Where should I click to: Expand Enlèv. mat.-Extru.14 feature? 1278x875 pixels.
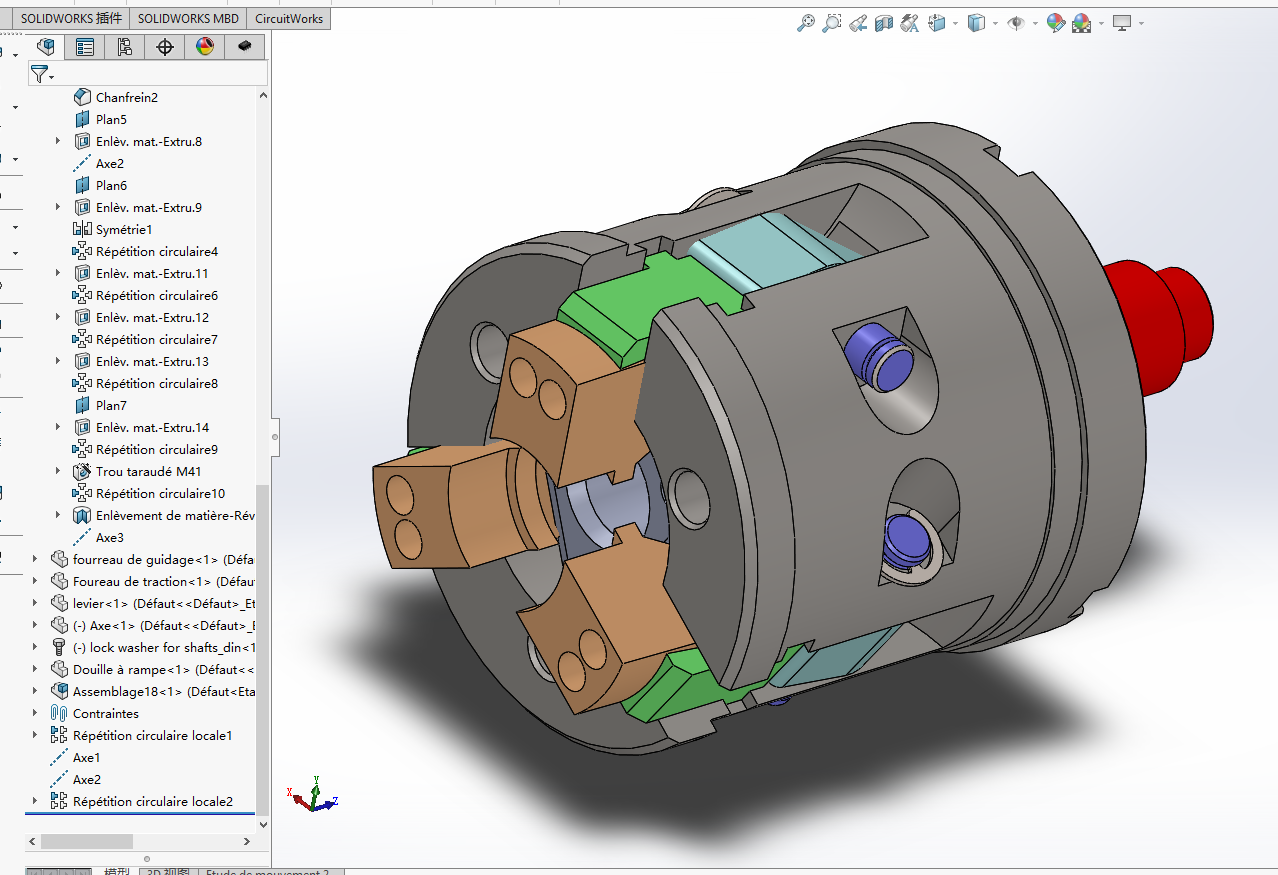click(58, 427)
